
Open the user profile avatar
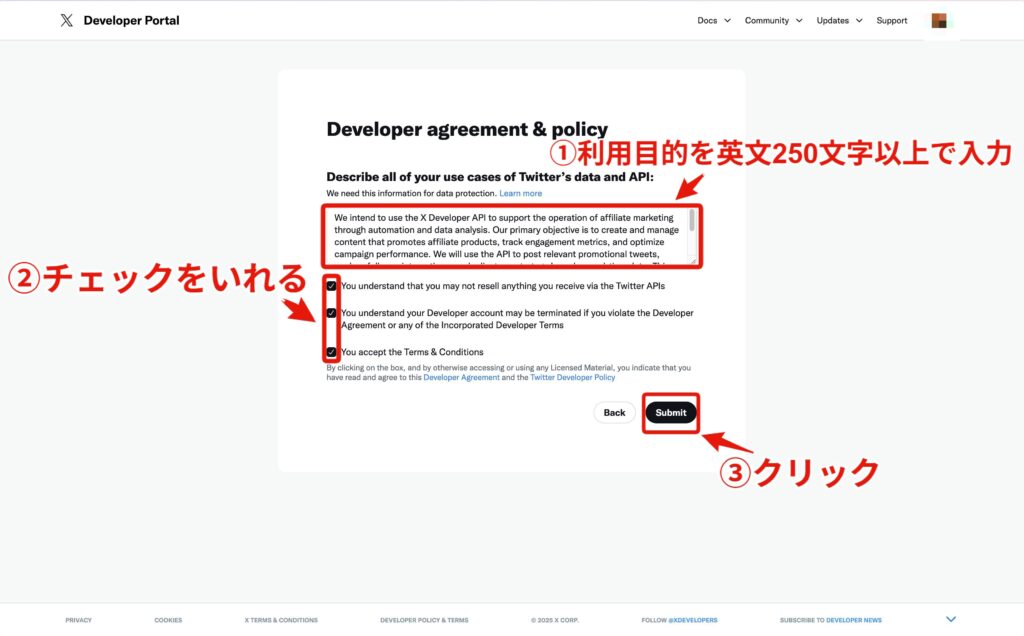pyautogui.click(x=938, y=20)
